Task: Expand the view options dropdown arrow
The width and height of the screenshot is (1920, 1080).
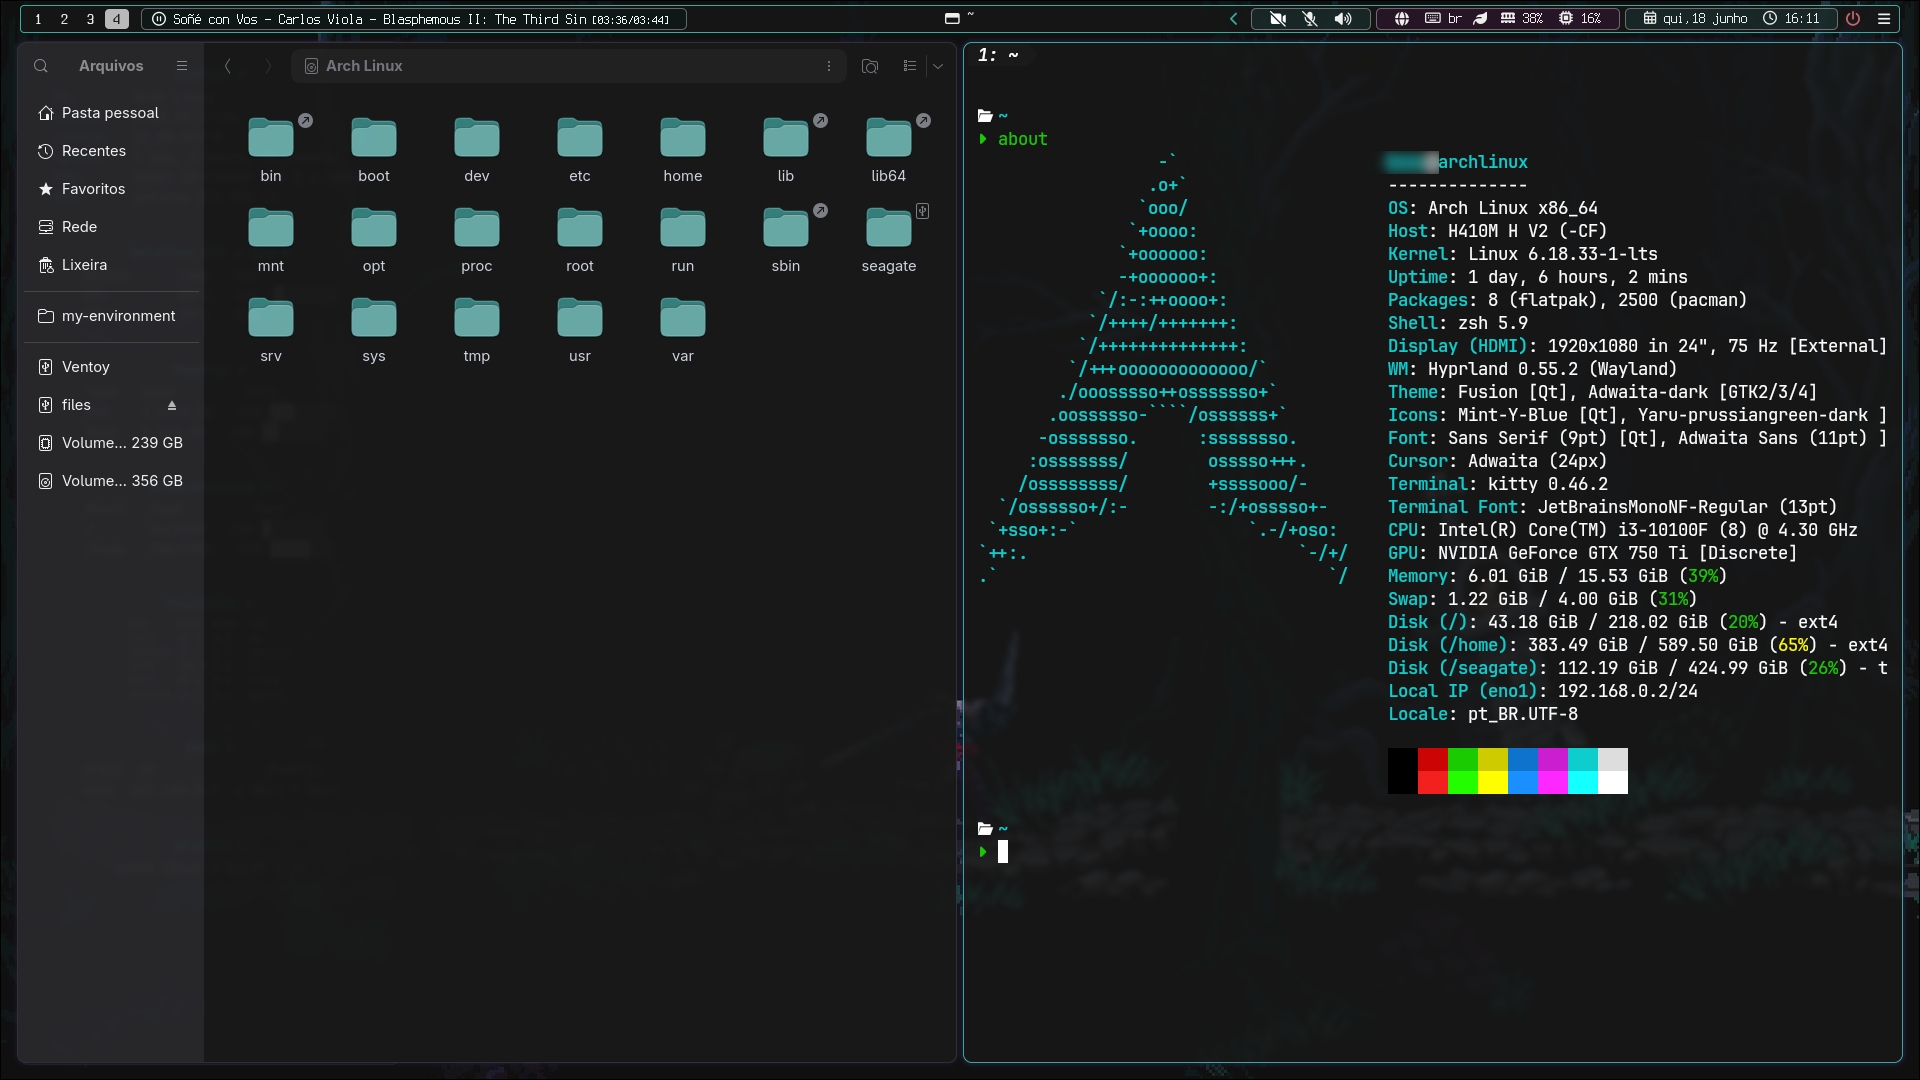Action: click(x=938, y=66)
